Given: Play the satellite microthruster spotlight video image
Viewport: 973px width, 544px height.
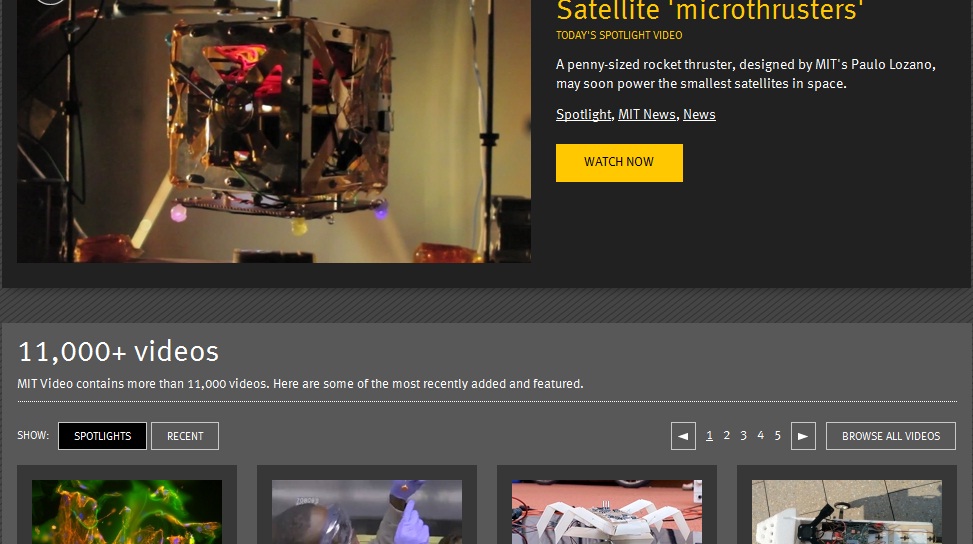Looking at the screenshot, I should click(274, 131).
